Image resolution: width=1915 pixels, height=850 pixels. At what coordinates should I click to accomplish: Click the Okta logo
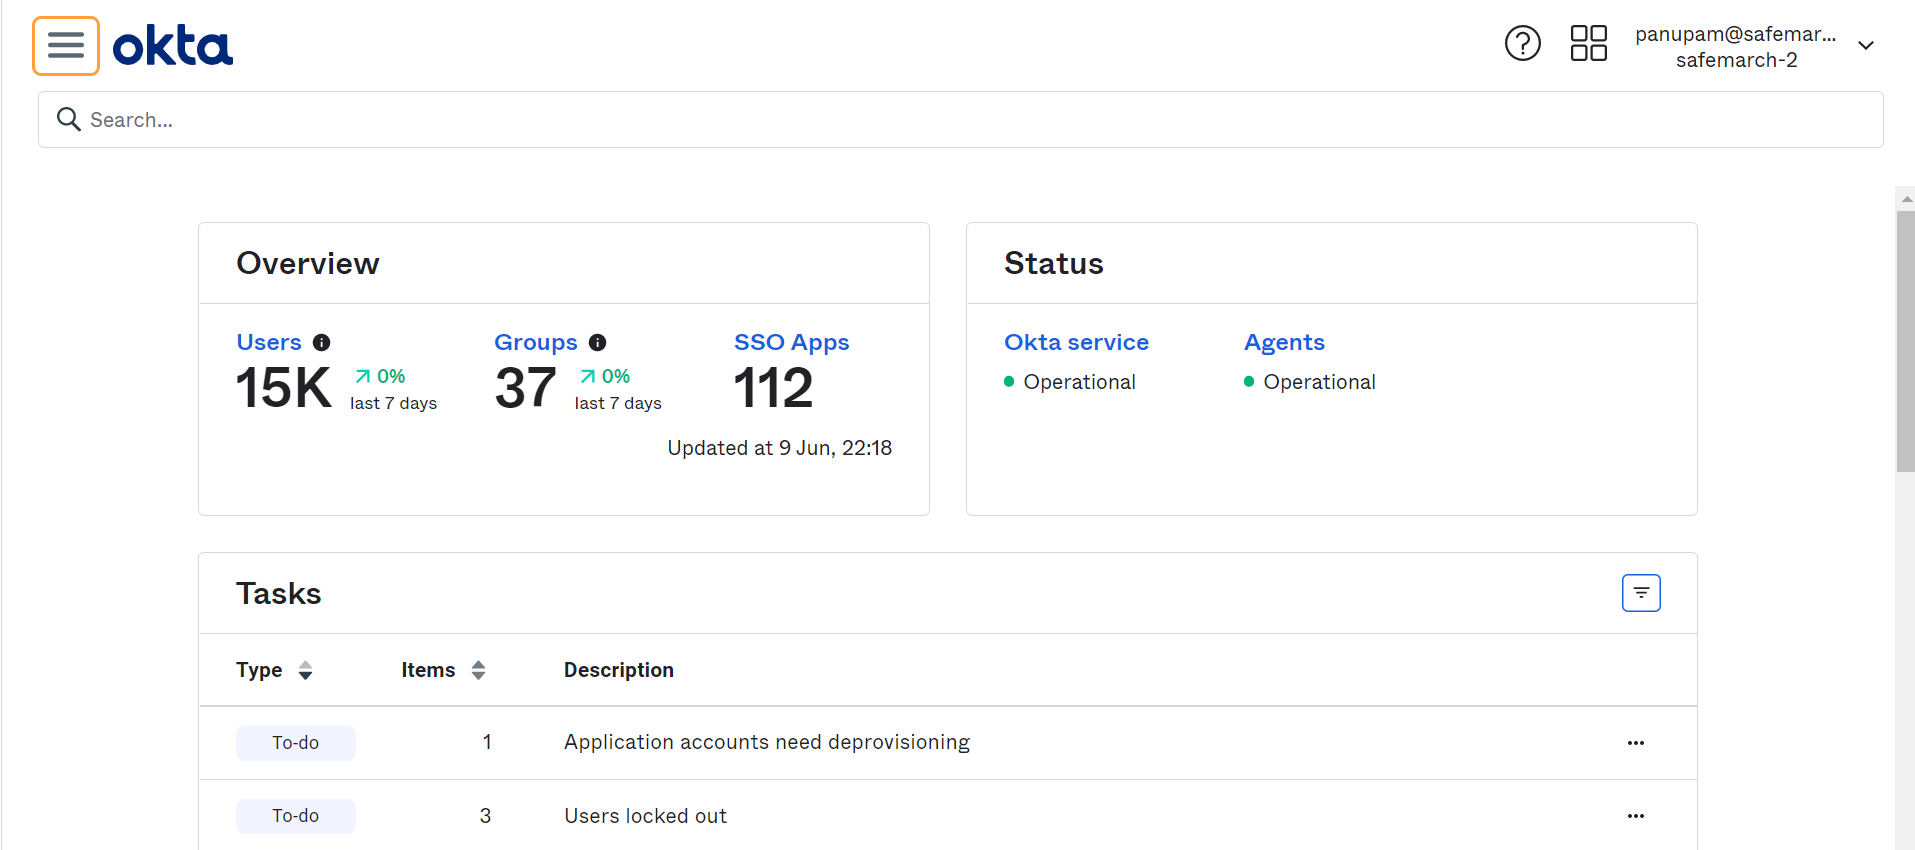point(172,46)
